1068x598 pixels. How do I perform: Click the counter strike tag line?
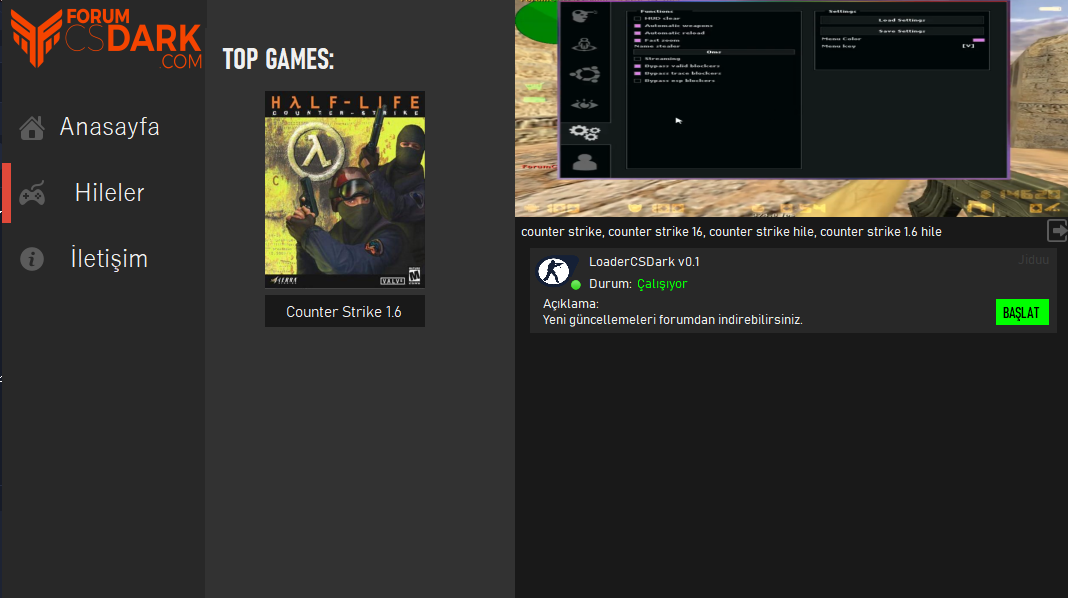732,232
